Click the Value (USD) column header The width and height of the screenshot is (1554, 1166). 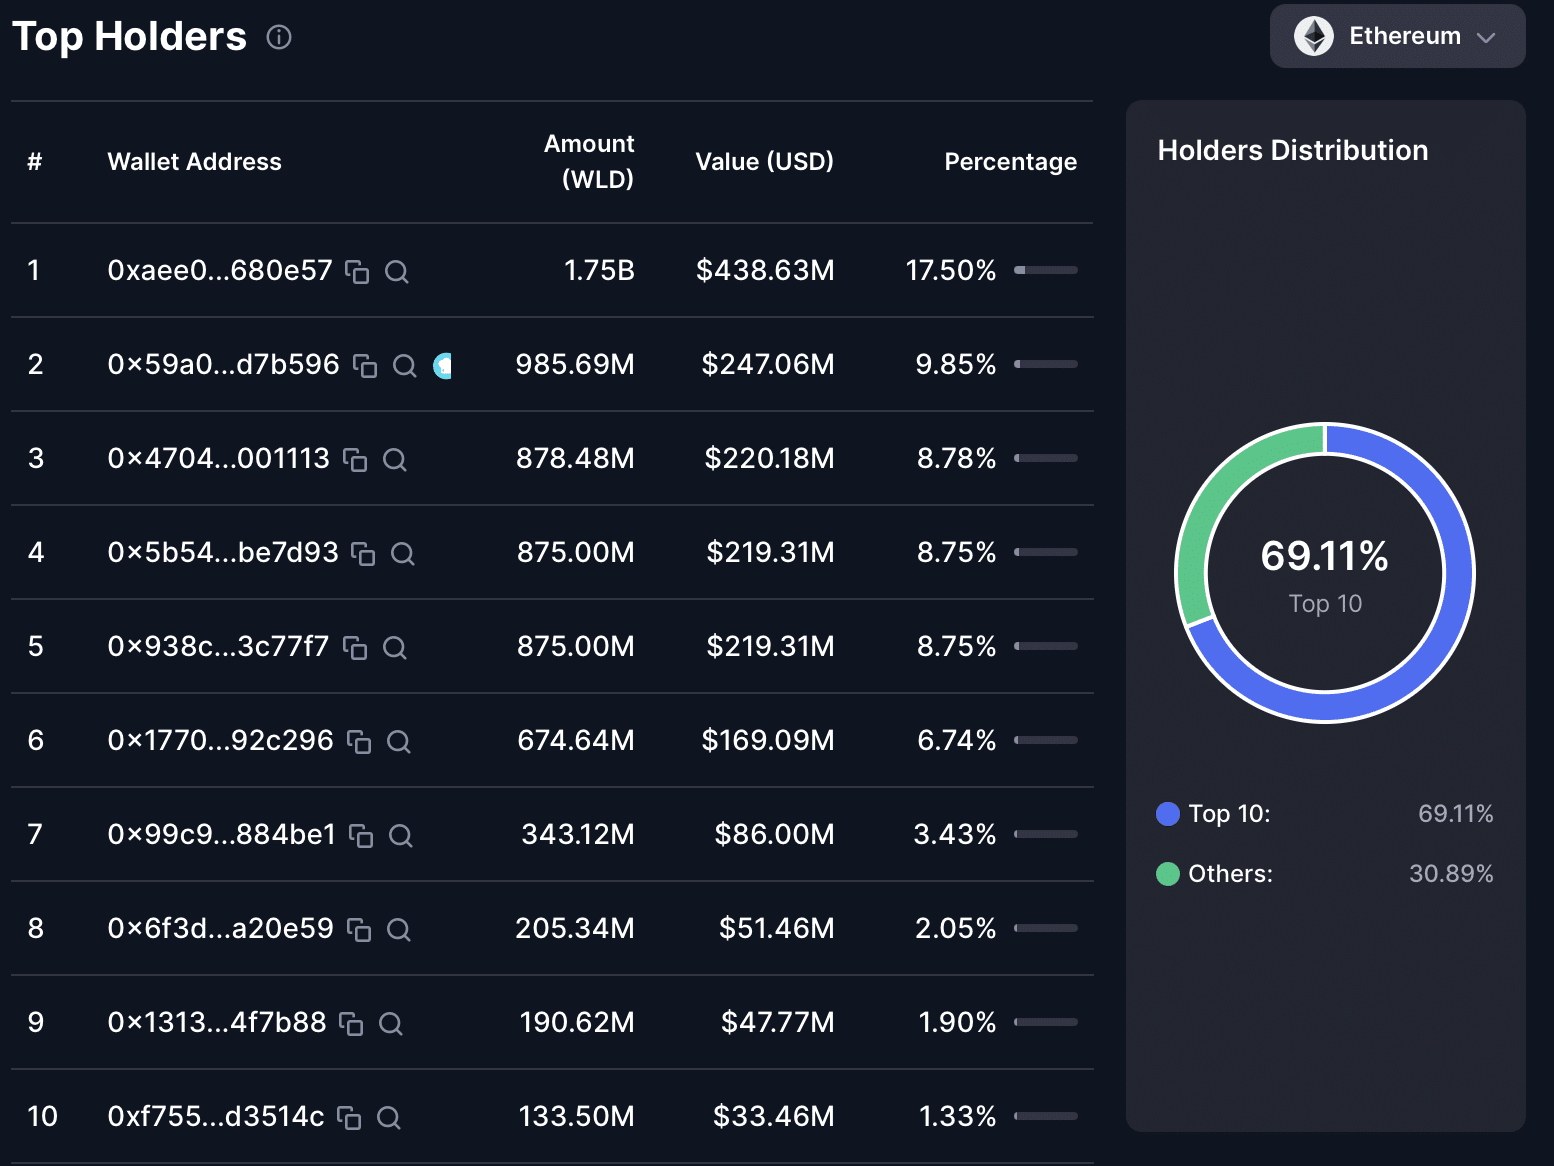click(x=764, y=162)
